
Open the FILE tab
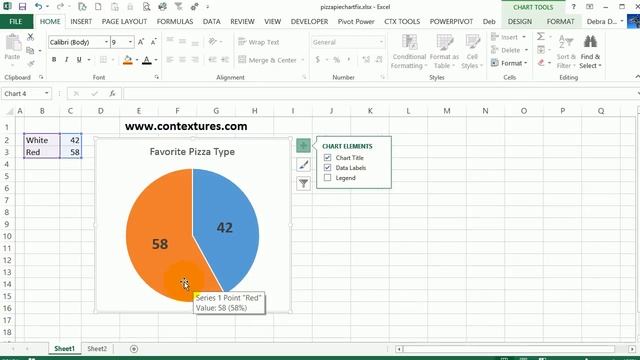point(16,22)
